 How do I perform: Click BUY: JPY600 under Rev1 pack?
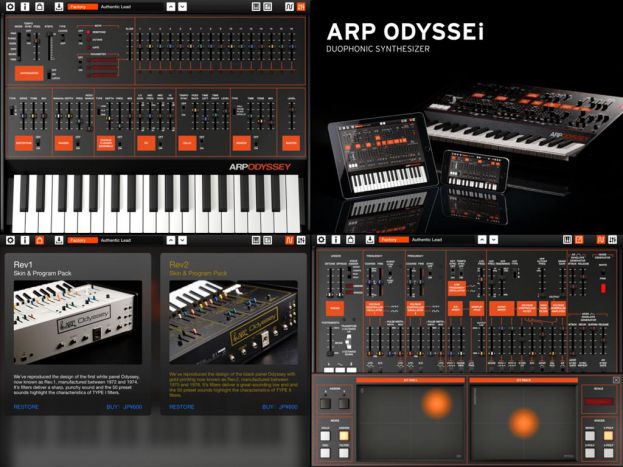[x=124, y=407]
